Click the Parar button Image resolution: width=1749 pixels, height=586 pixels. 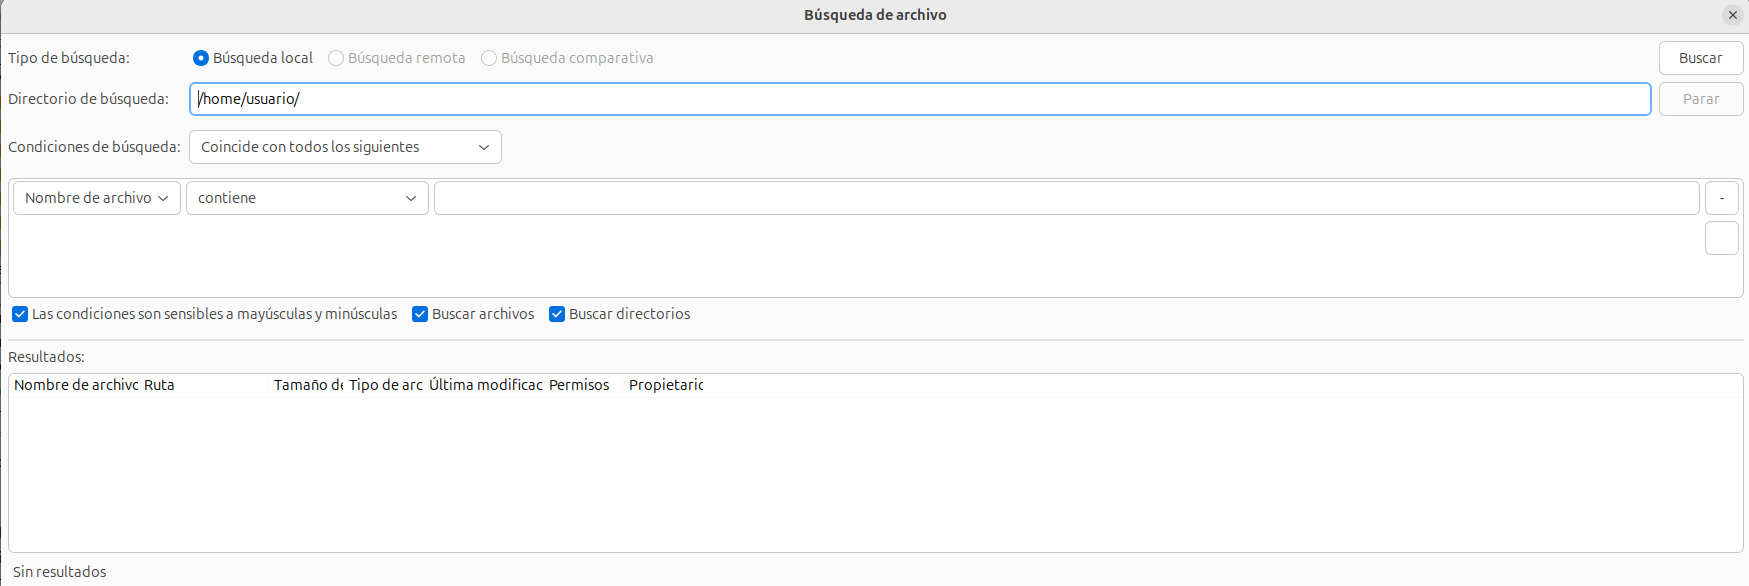[1700, 99]
